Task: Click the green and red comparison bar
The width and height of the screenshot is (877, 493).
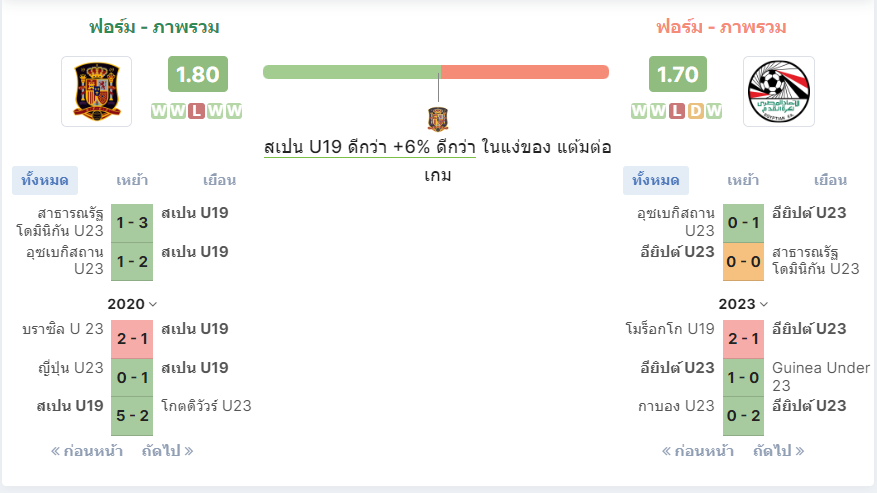Action: point(436,72)
